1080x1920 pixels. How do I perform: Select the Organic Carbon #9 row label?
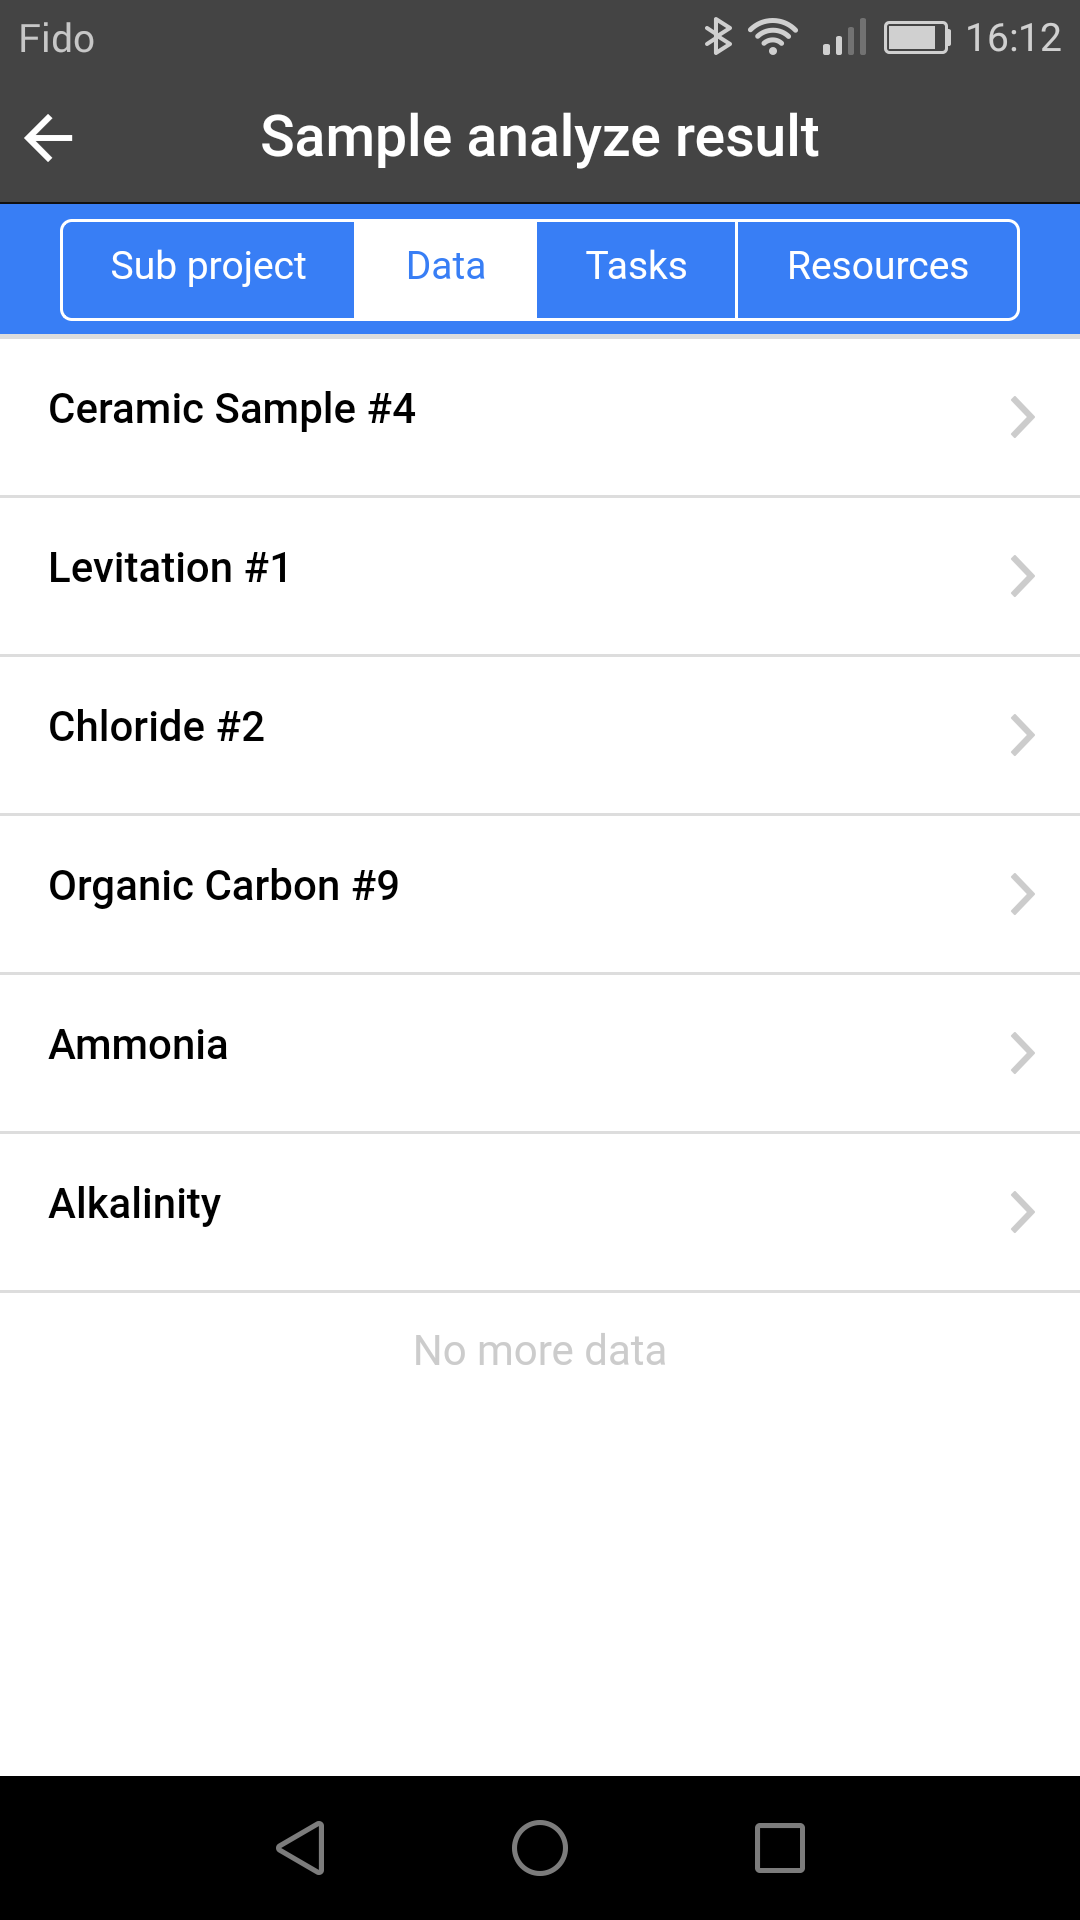click(x=224, y=887)
